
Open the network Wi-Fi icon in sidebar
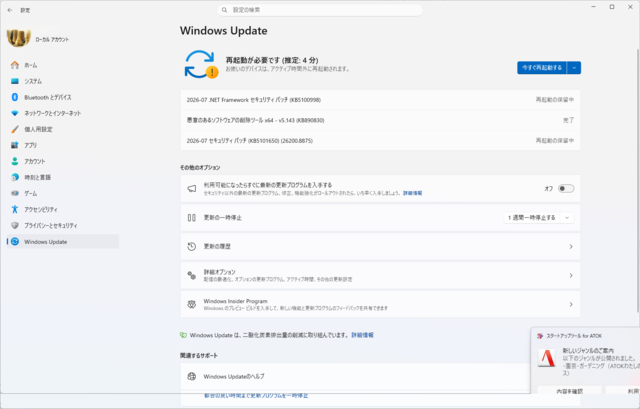(15, 113)
